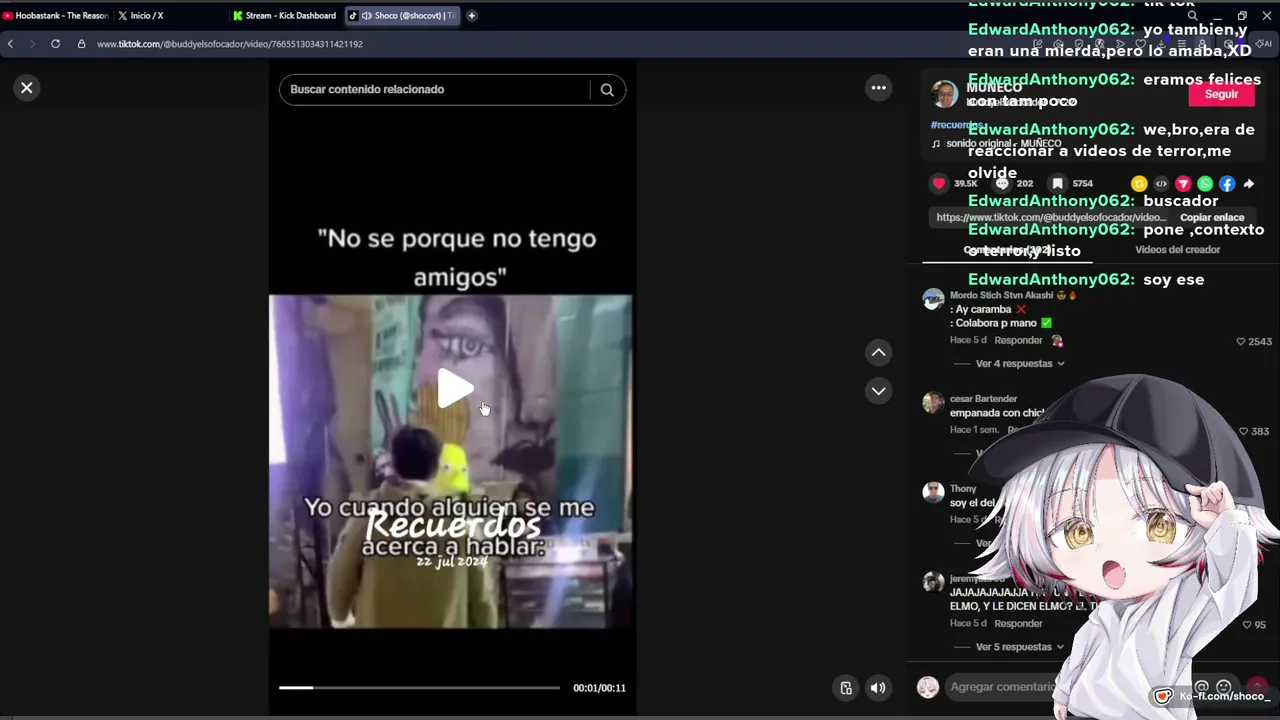
Task: Open a new browser tab
Action: (472, 16)
